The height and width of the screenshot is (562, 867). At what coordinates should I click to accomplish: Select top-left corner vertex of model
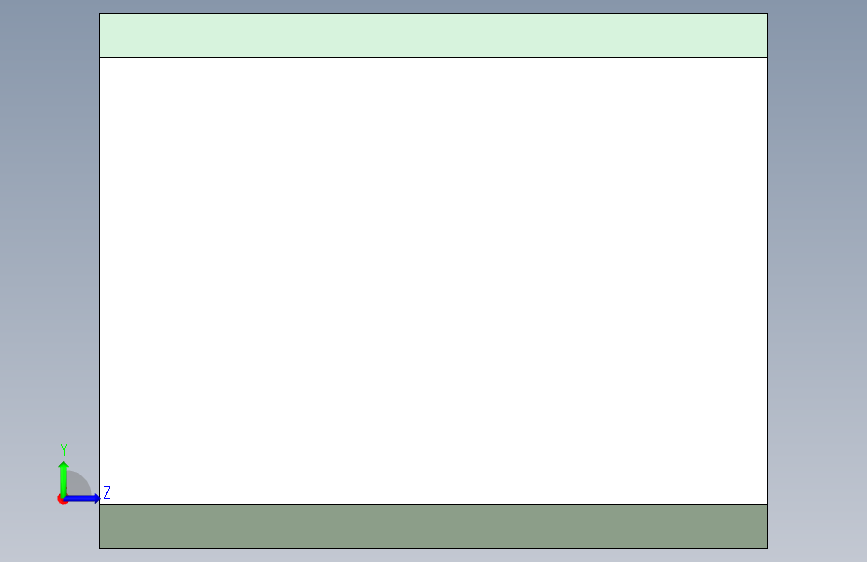(x=100, y=13)
